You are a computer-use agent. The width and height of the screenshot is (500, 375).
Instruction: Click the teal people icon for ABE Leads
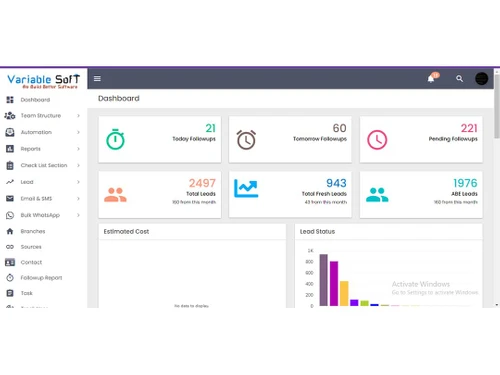[377, 195]
